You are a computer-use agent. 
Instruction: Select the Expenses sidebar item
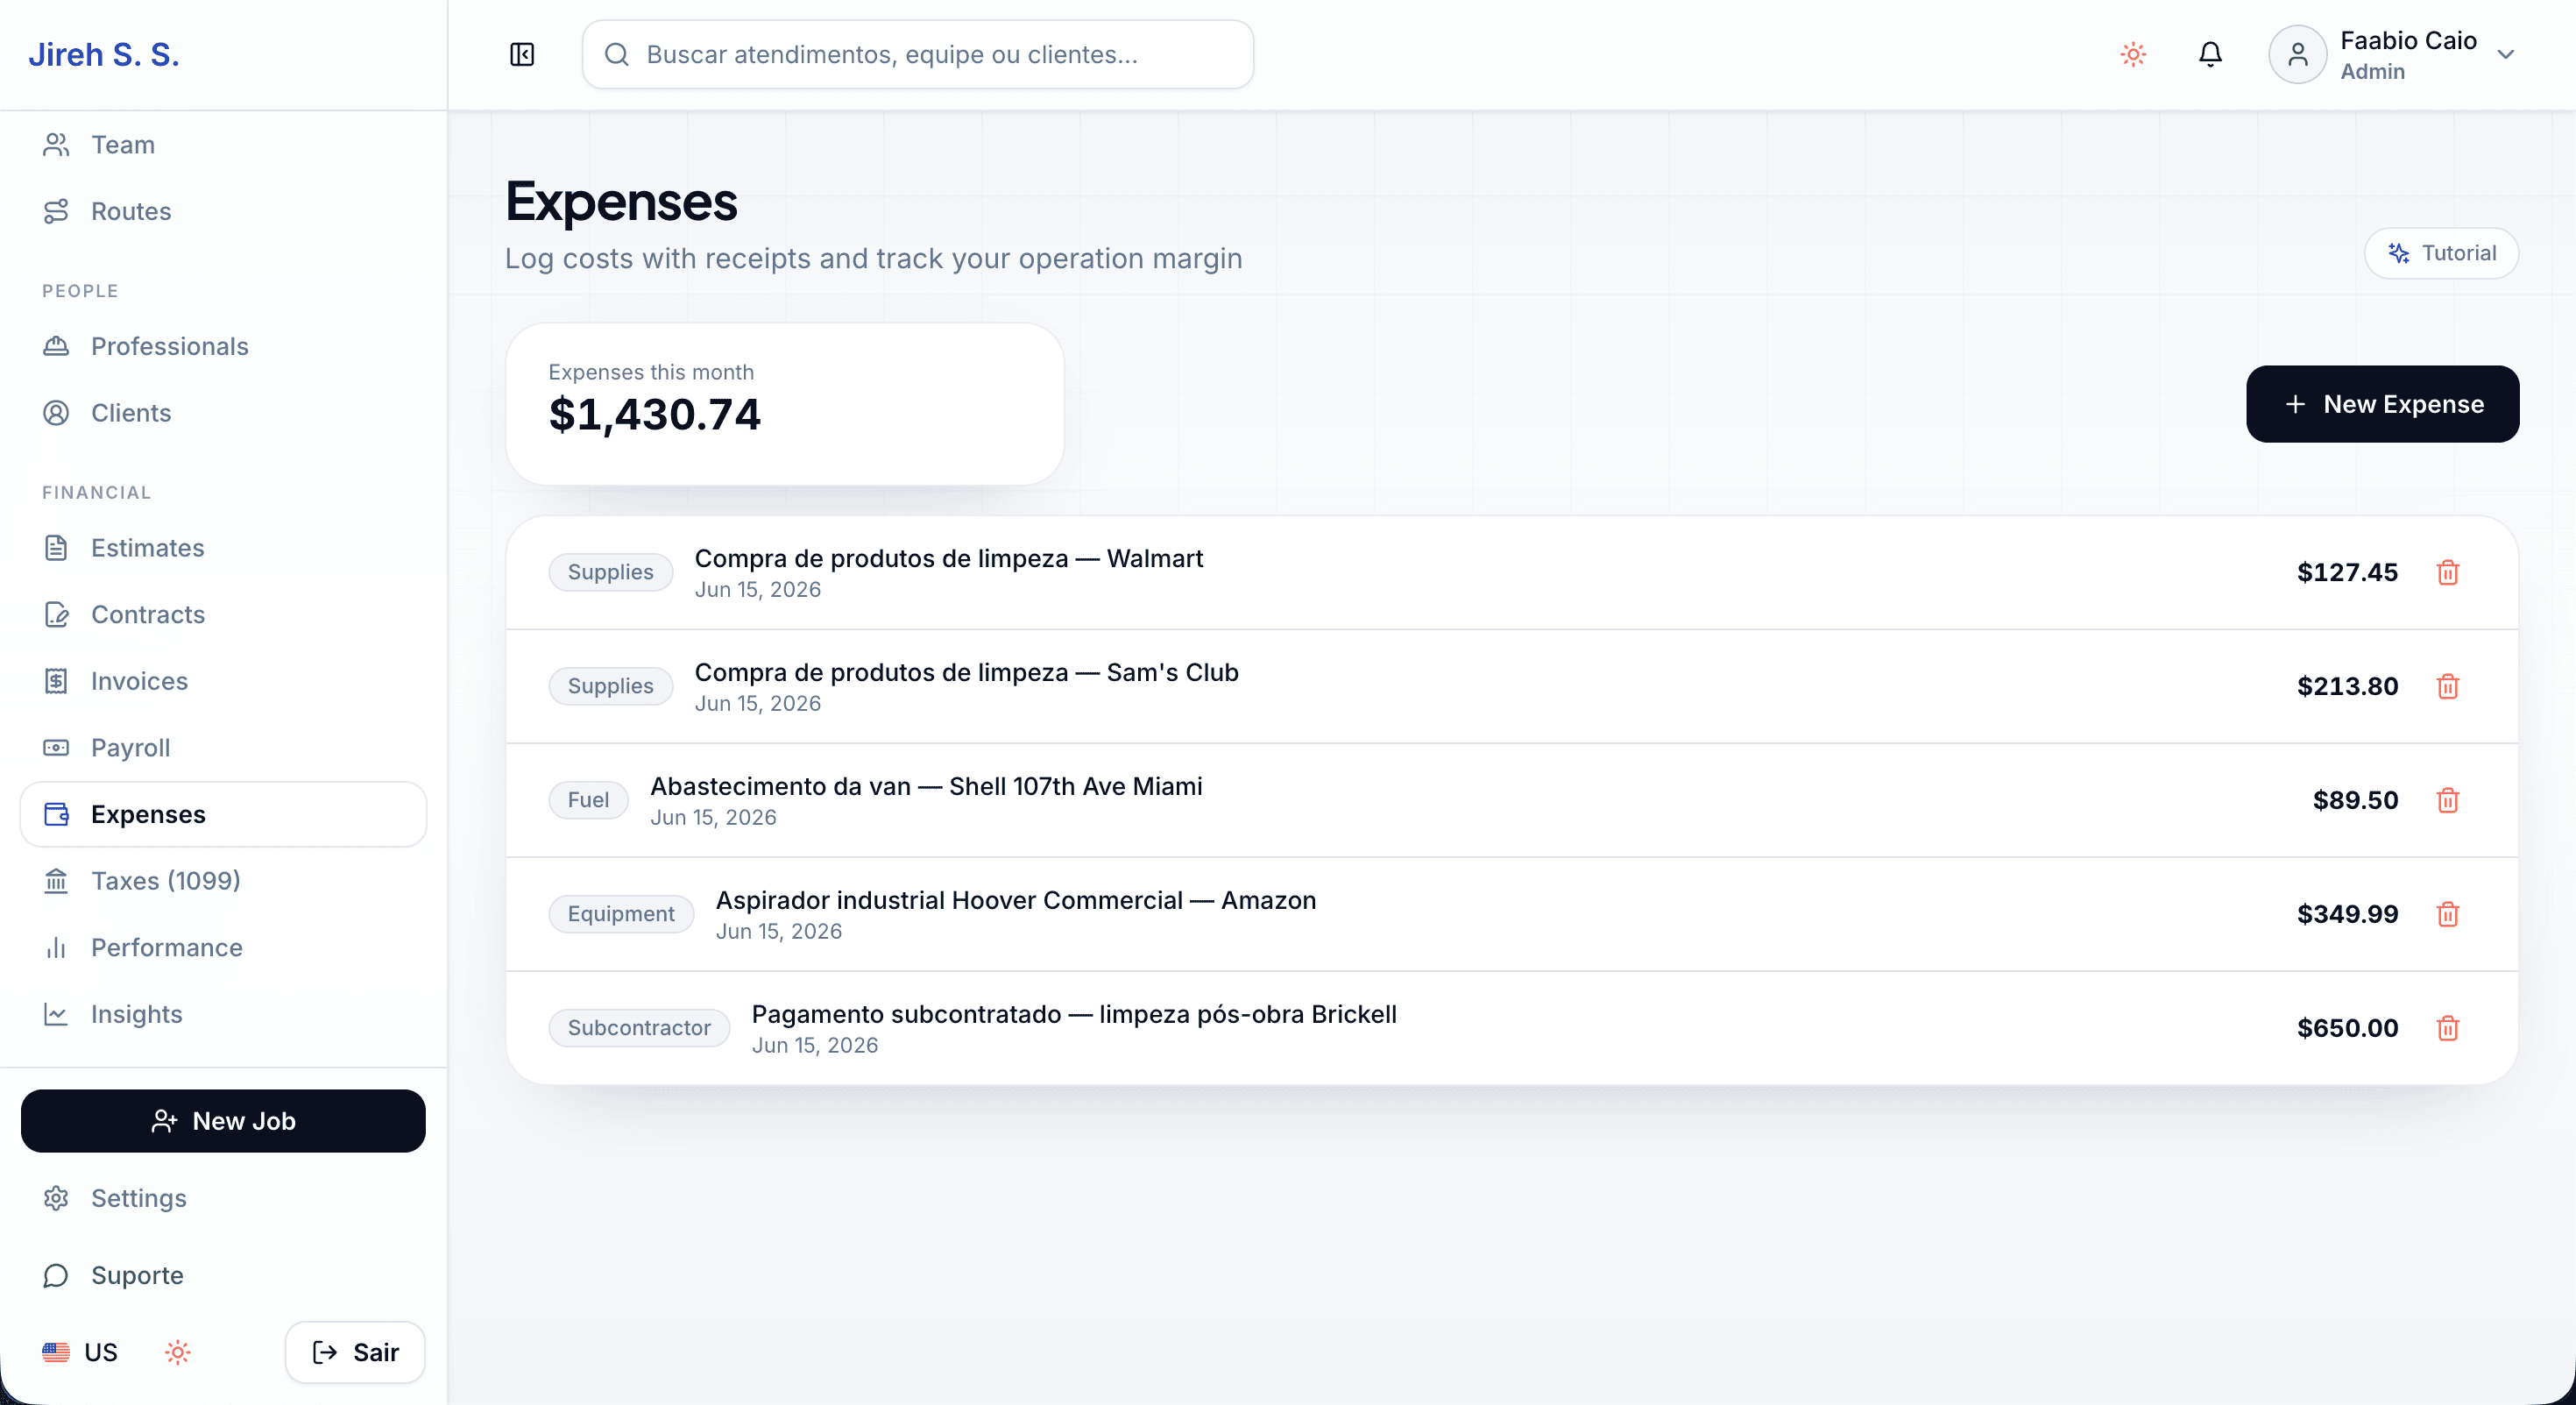223,814
